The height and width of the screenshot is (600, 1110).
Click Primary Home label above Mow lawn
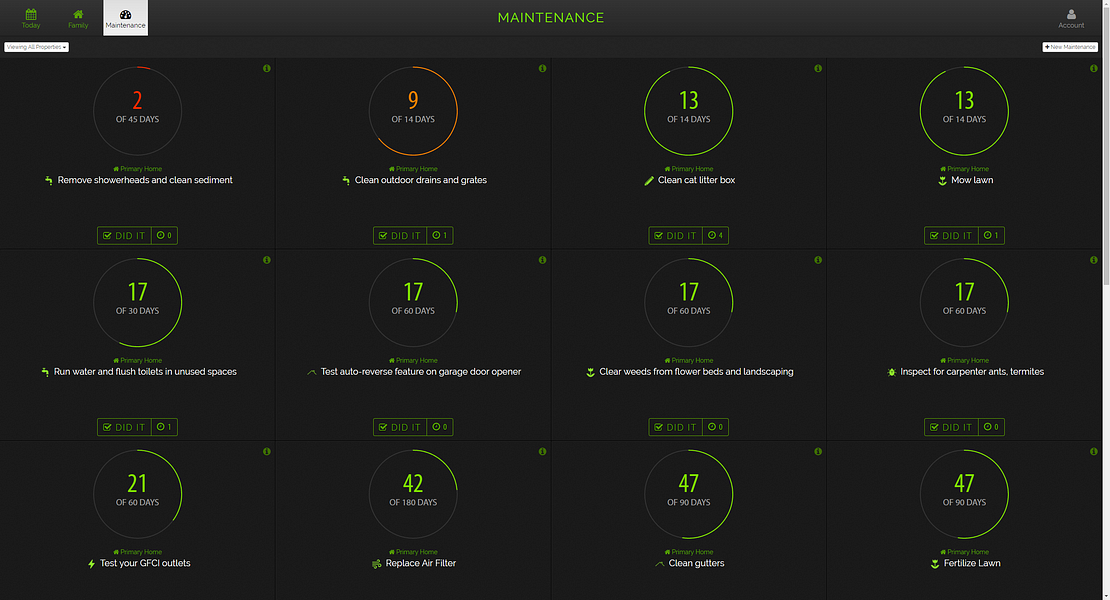pos(964,169)
